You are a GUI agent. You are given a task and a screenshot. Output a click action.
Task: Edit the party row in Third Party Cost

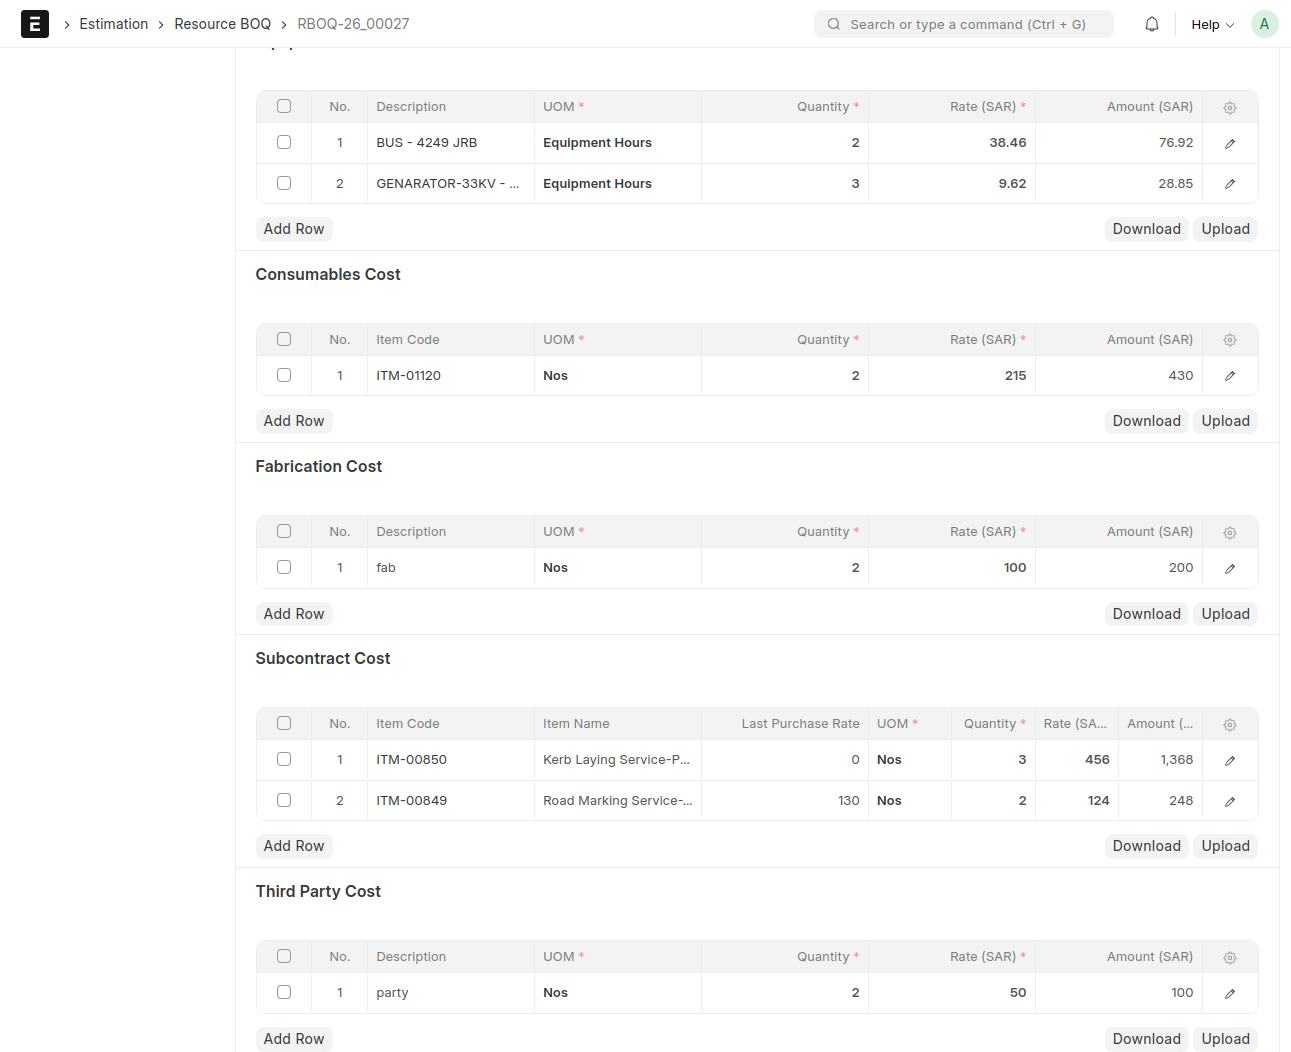[x=1230, y=993]
